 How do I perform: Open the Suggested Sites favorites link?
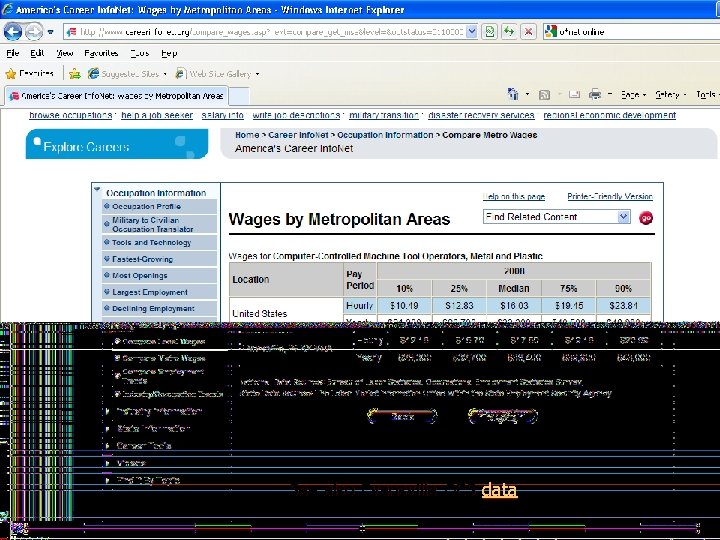click(127, 73)
